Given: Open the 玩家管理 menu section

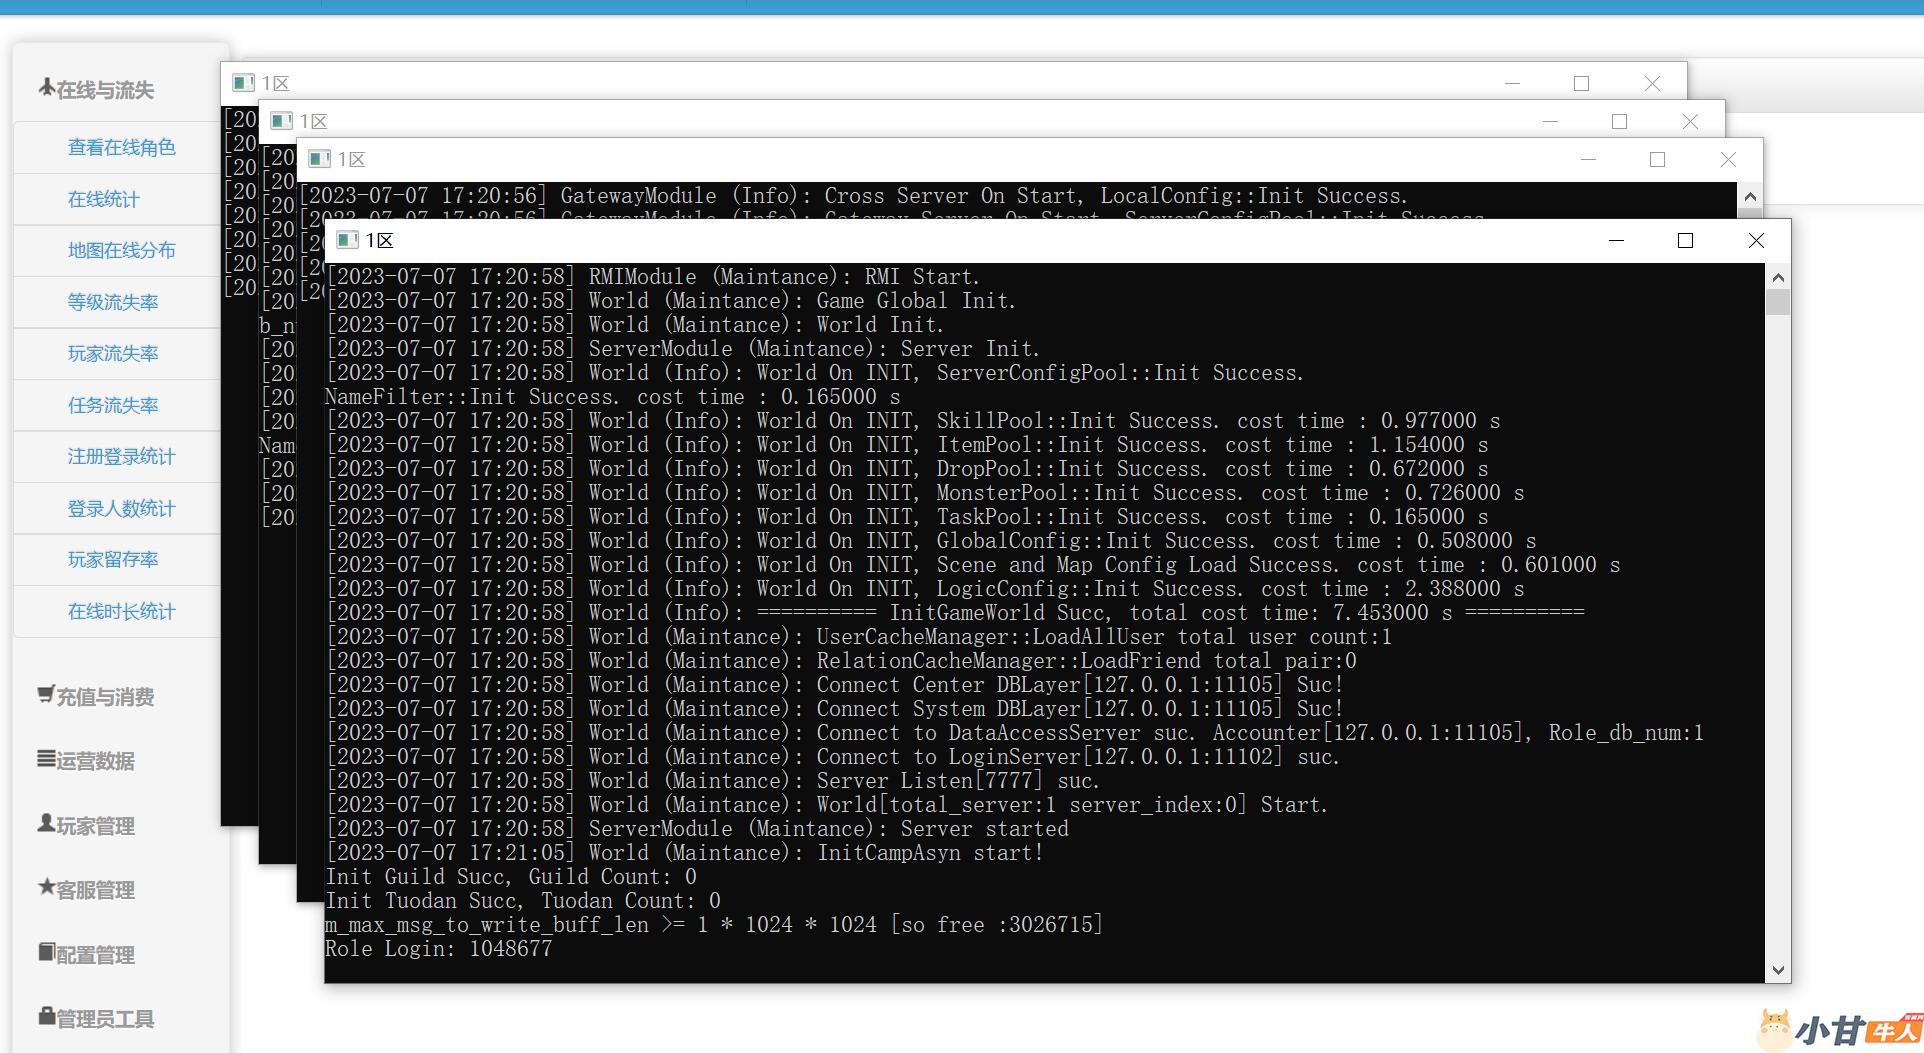Looking at the screenshot, I should [86, 826].
